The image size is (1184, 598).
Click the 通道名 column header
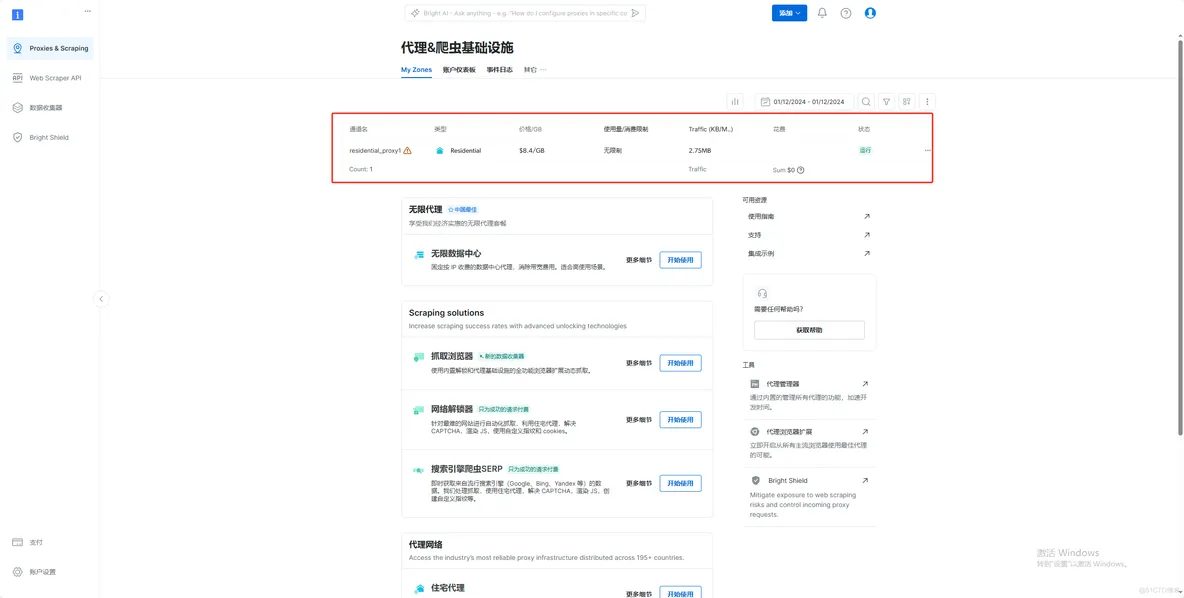359,129
